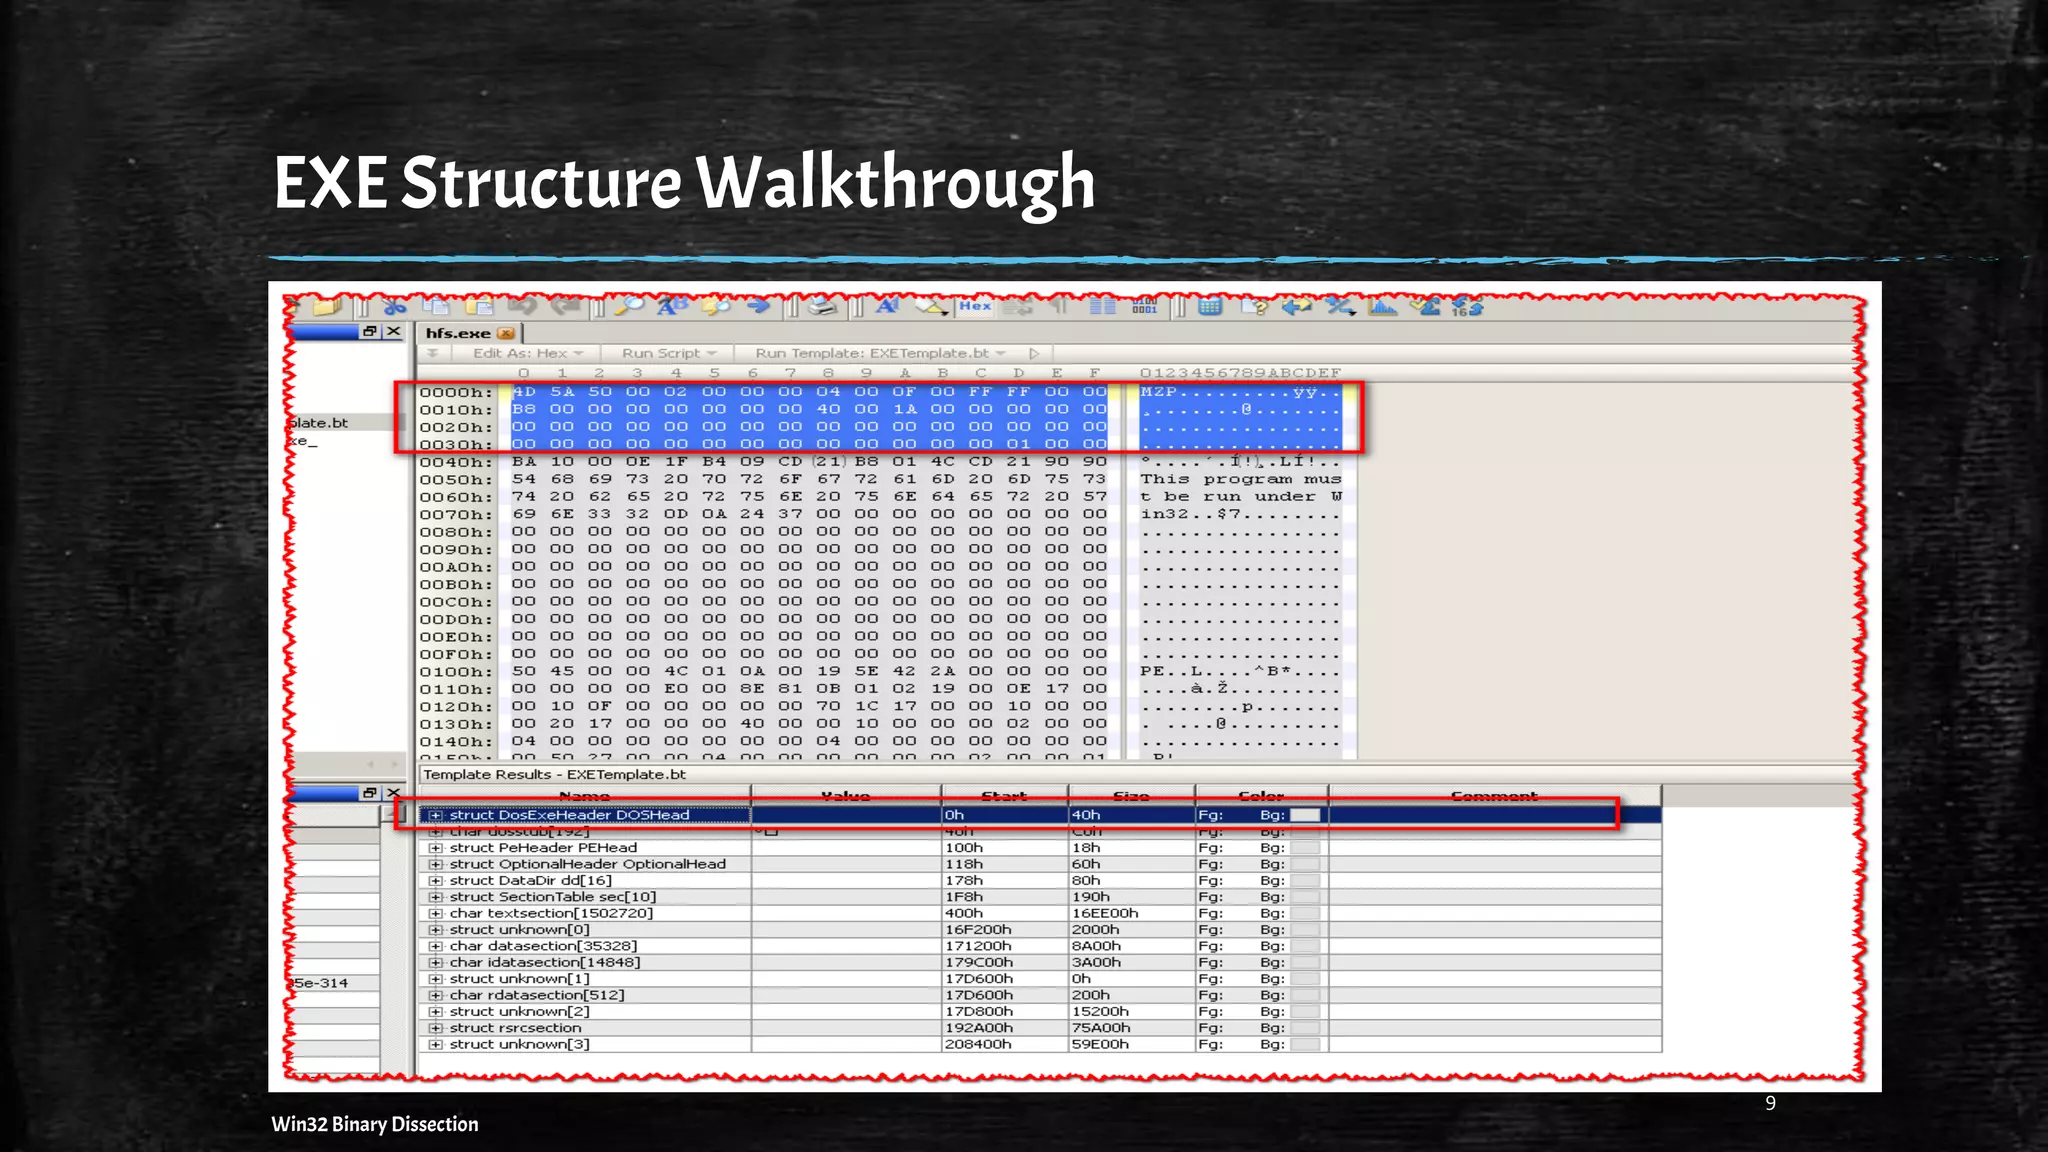The height and width of the screenshot is (1152, 2048).
Task: Pick Bg color swatch for DOSHead row
Action: point(1305,815)
